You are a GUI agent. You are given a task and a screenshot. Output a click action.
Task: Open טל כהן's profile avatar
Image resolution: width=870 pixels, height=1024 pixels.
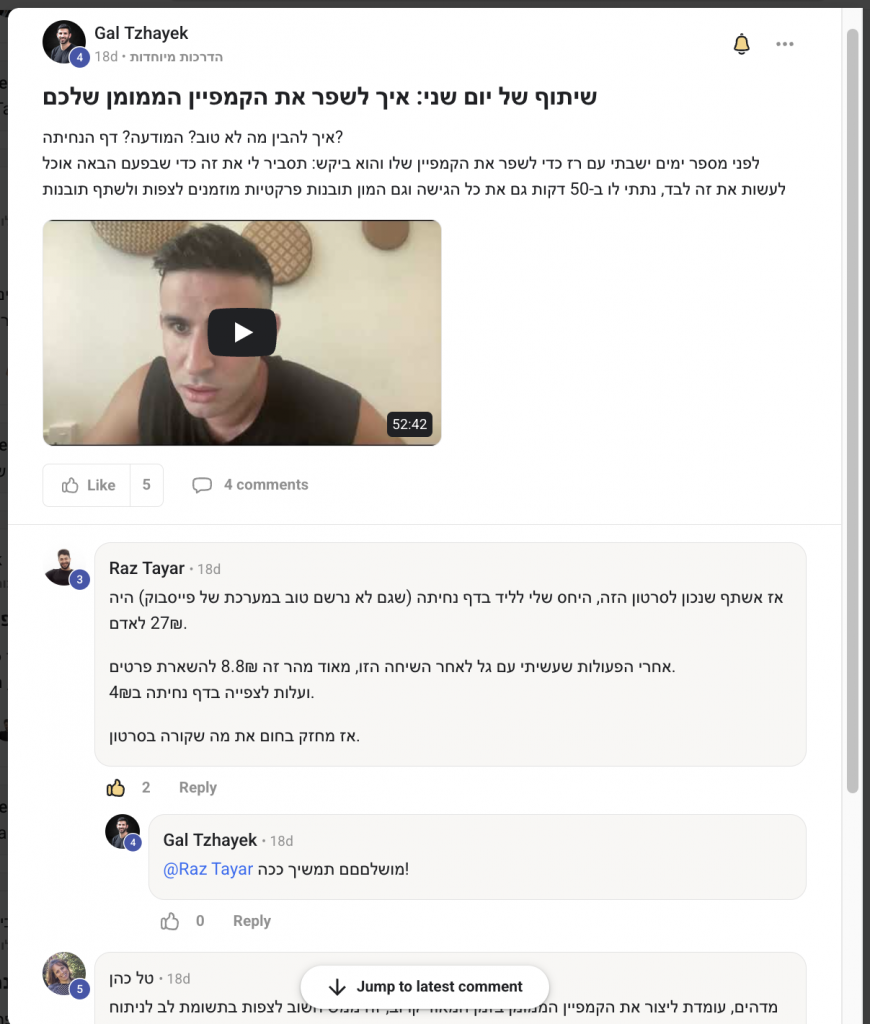click(64, 973)
